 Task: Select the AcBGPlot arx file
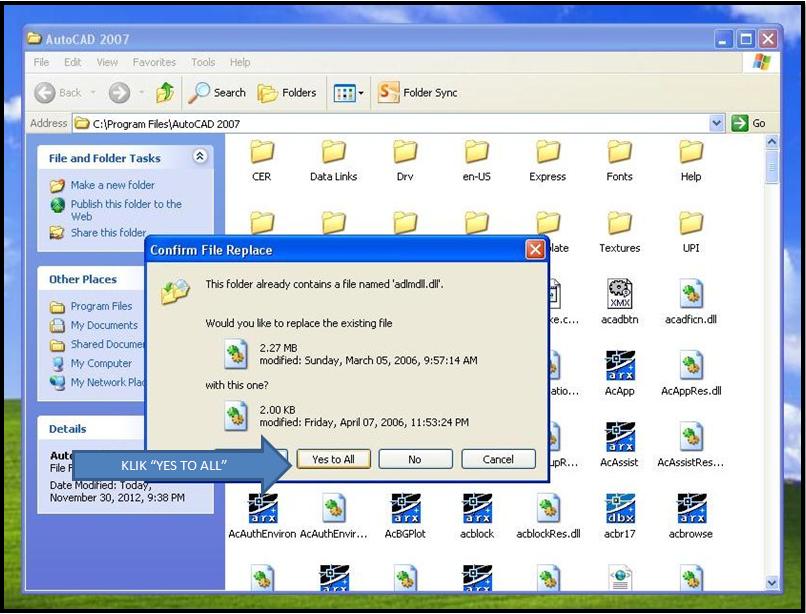pos(405,516)
